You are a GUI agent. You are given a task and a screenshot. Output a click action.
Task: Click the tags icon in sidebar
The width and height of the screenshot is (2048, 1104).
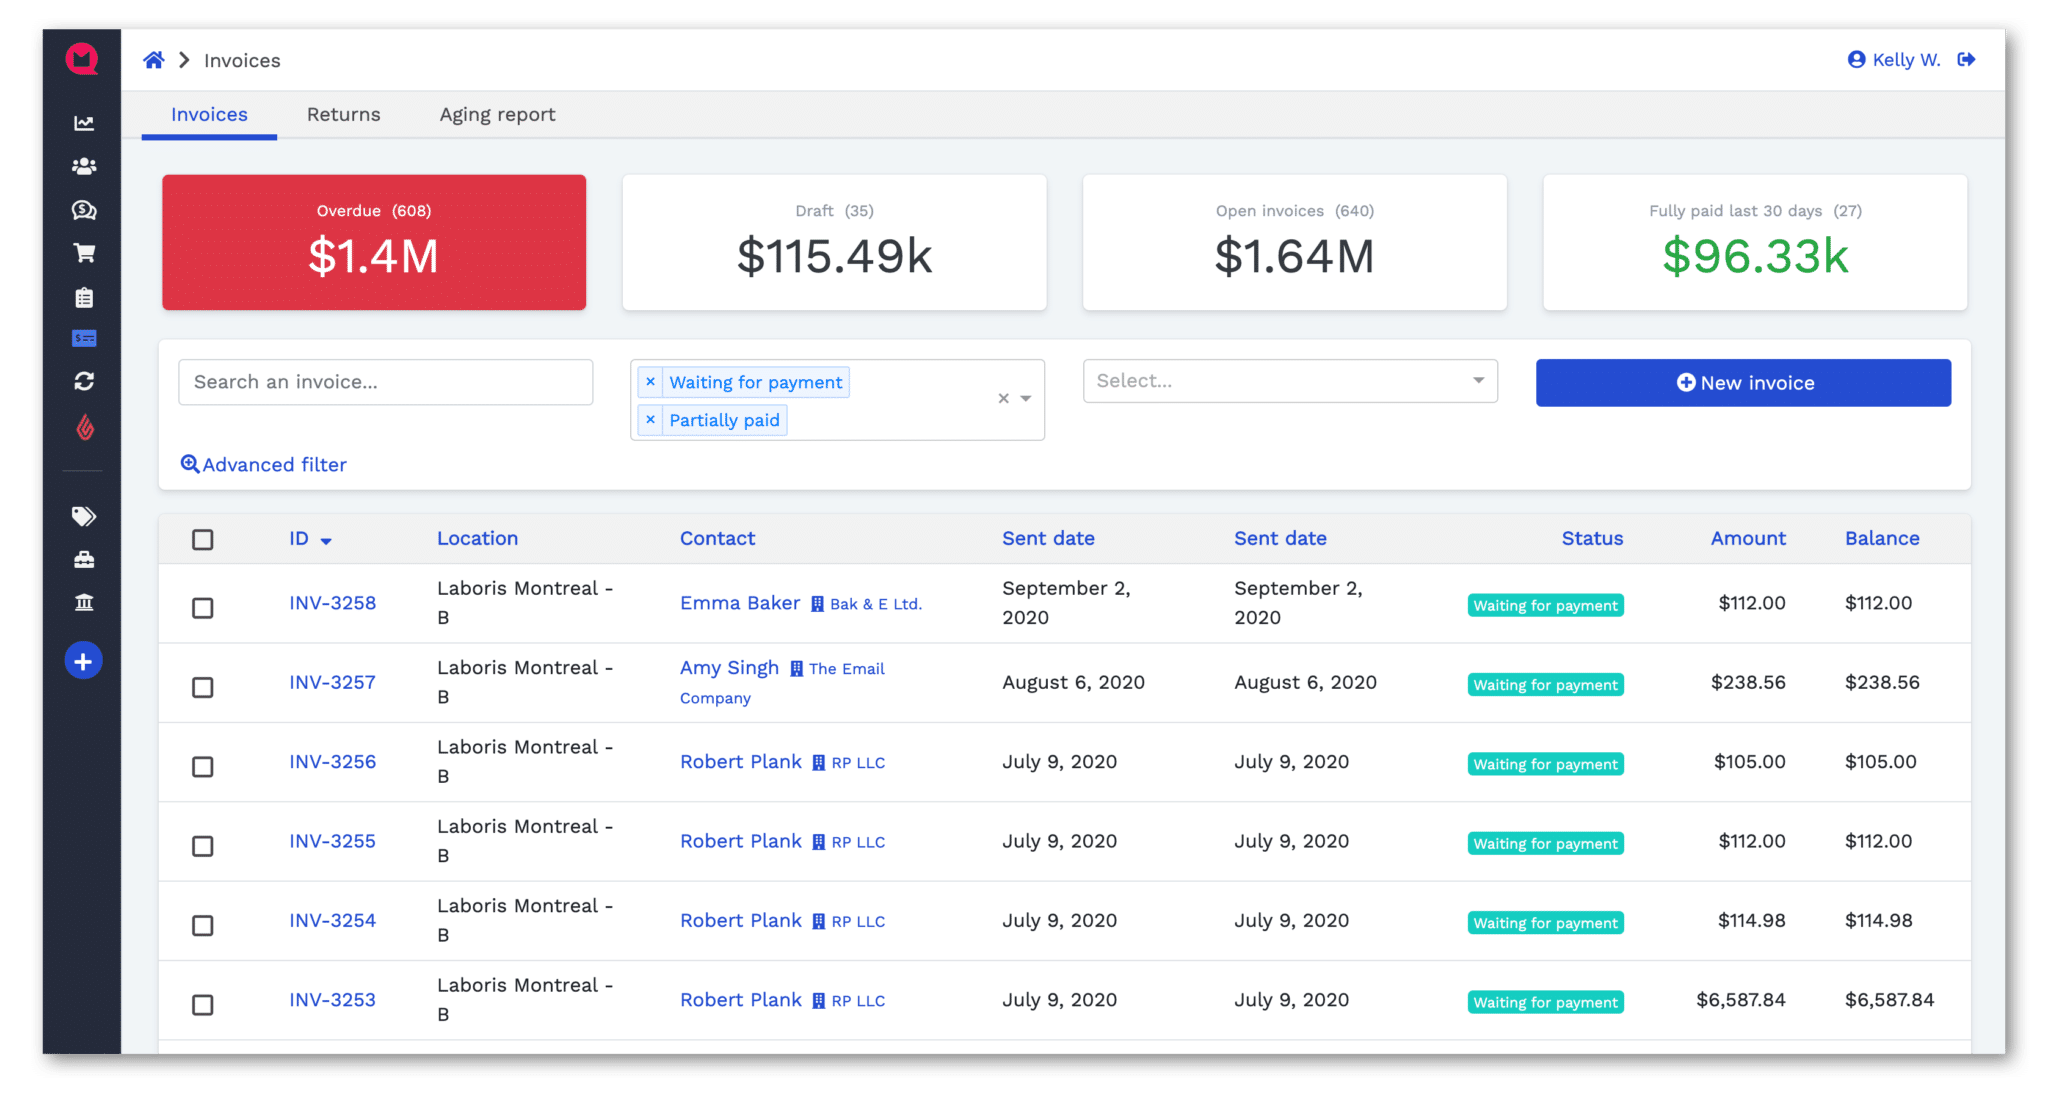pos(84,516)
